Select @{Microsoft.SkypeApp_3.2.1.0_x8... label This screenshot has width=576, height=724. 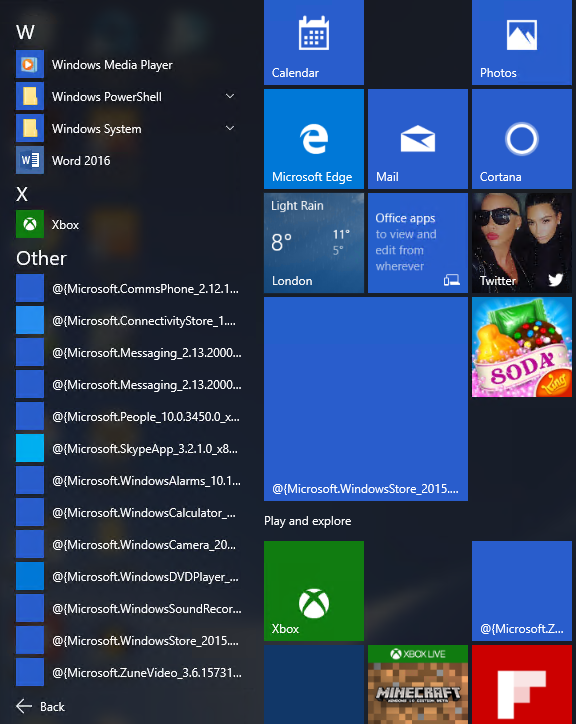[x=145, y=449]
